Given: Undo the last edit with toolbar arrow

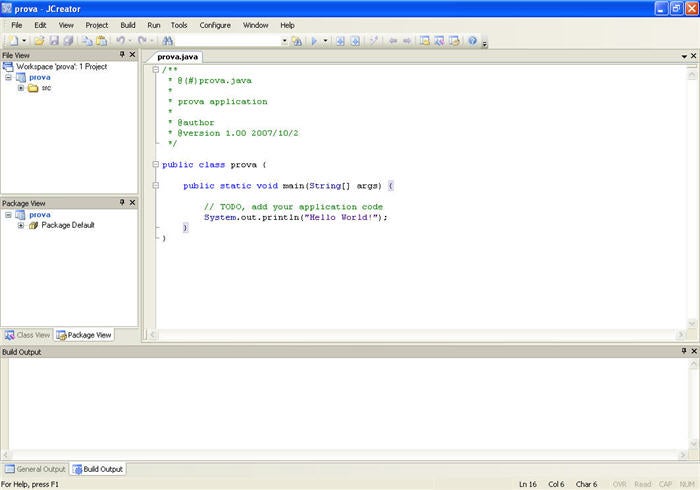Looking at the screenshot, I should tap(121, 41).
